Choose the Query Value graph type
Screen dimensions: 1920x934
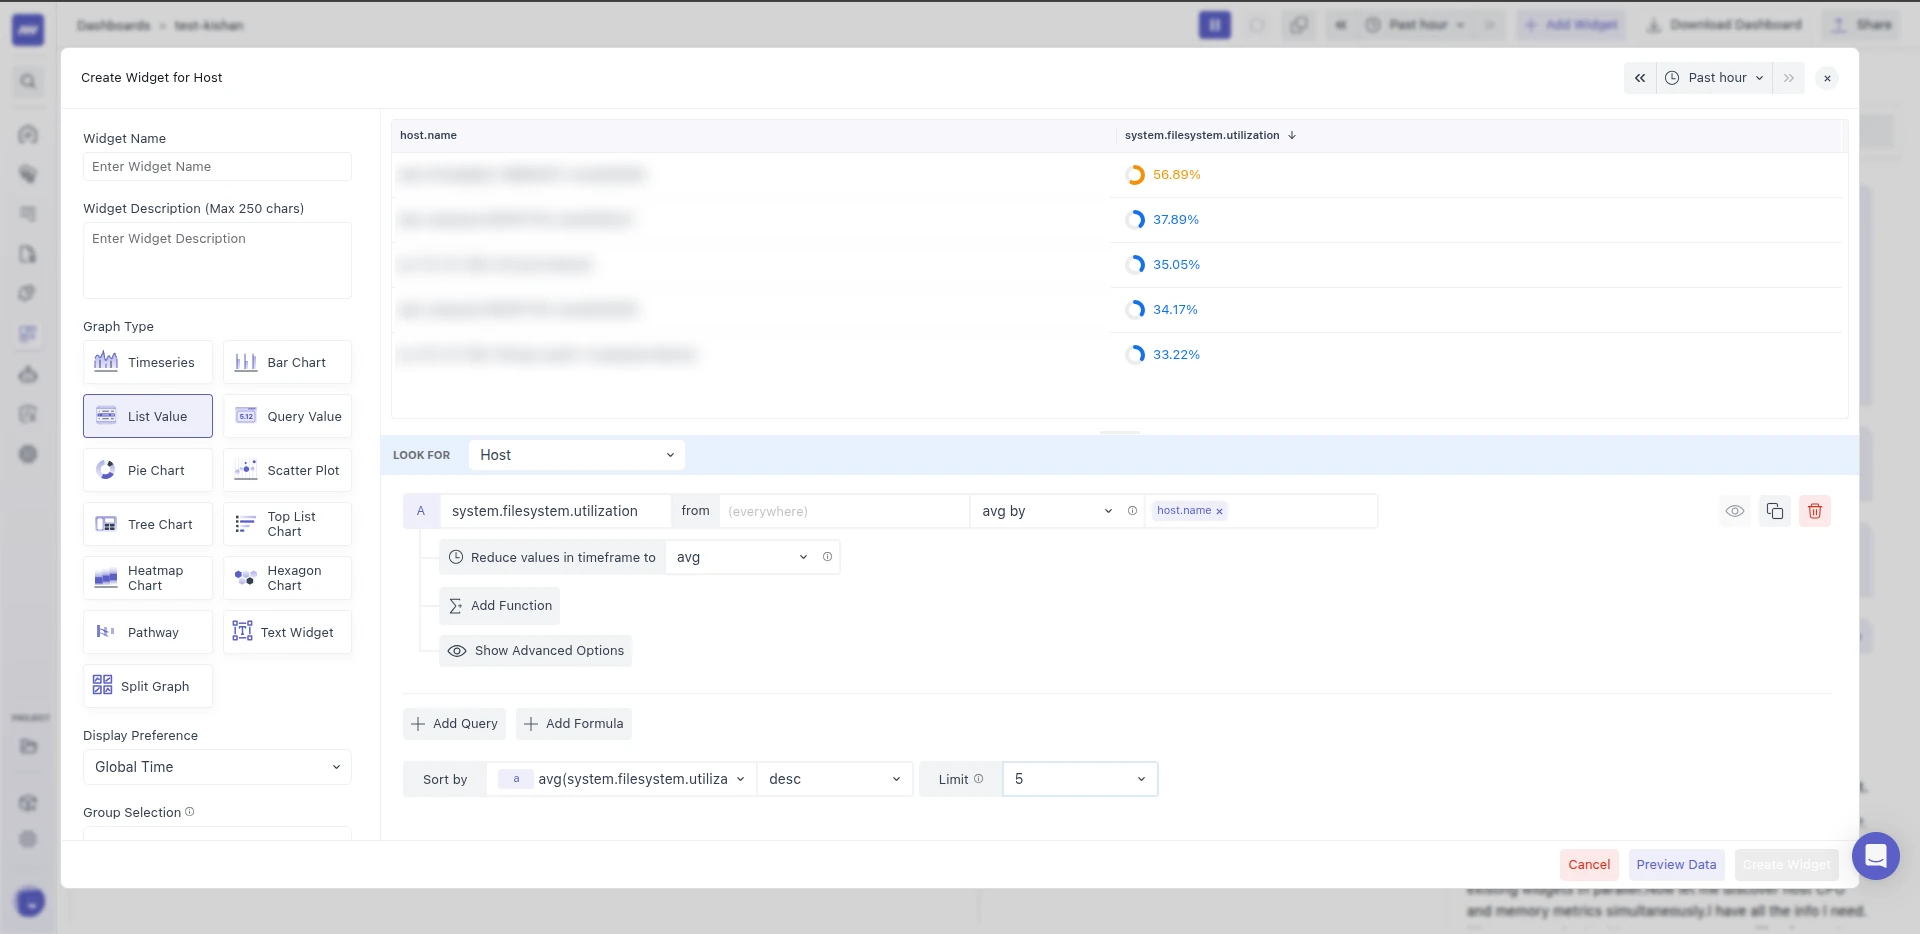click(x=287, y=416)
